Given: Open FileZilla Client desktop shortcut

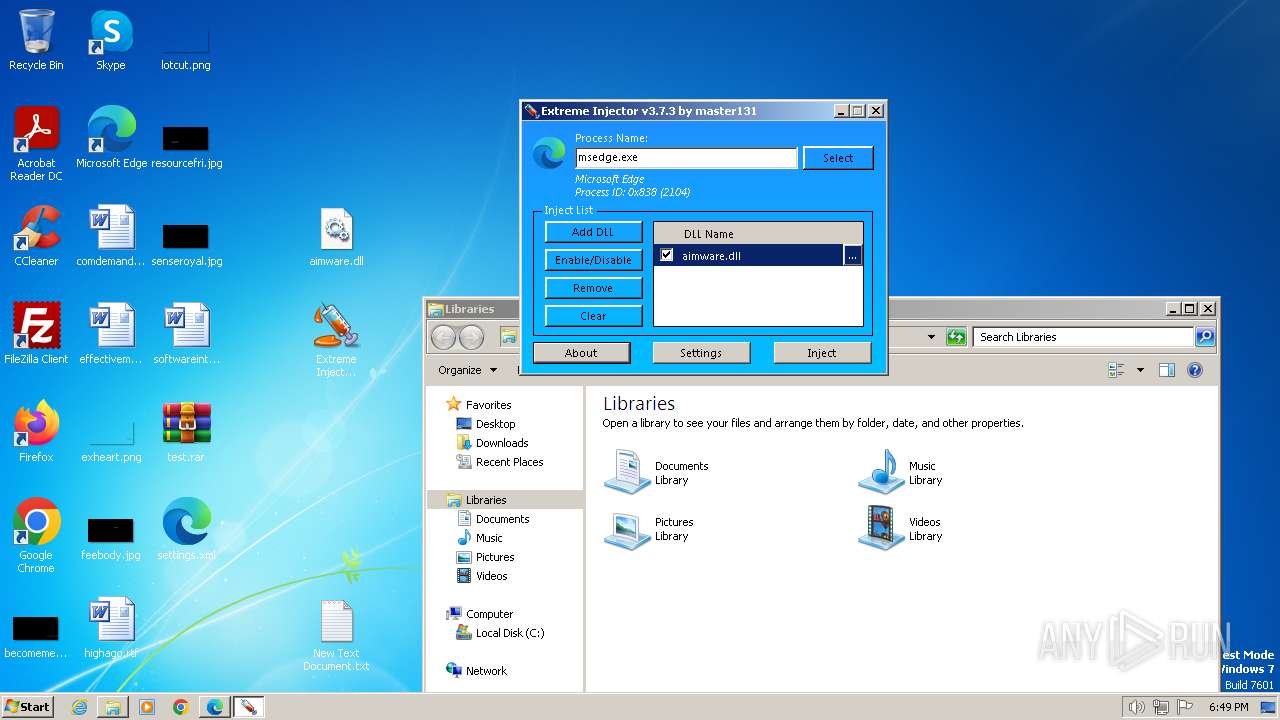Looking at the screenshot, I should click(36, 334).
